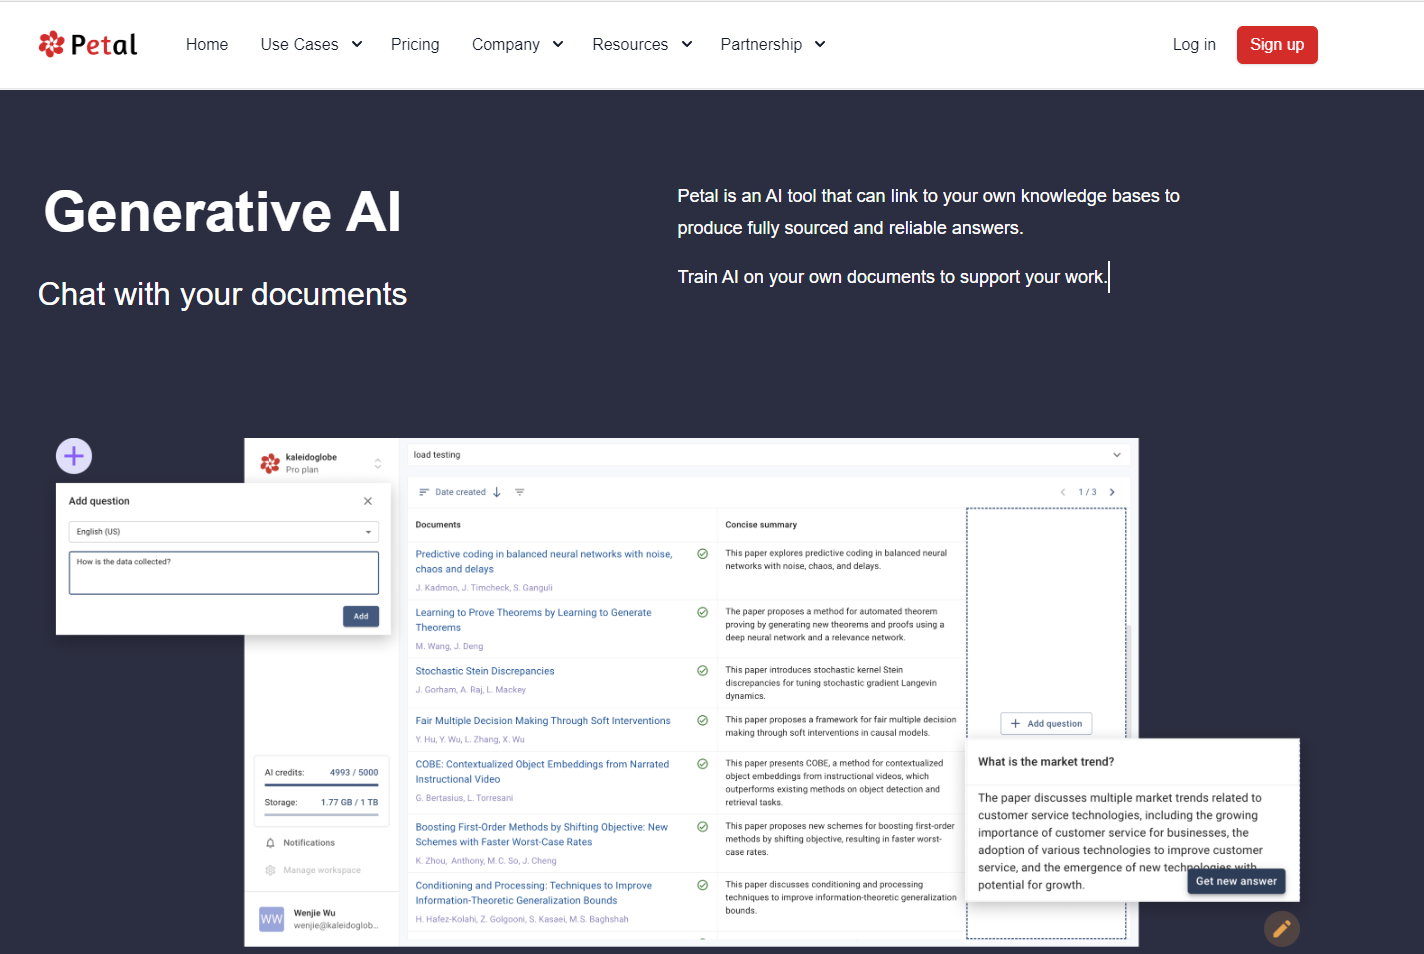This screenshot has height=954, width=1424.
Task: Expand the load testing dropdown
Action: (x=1117, y=454)
